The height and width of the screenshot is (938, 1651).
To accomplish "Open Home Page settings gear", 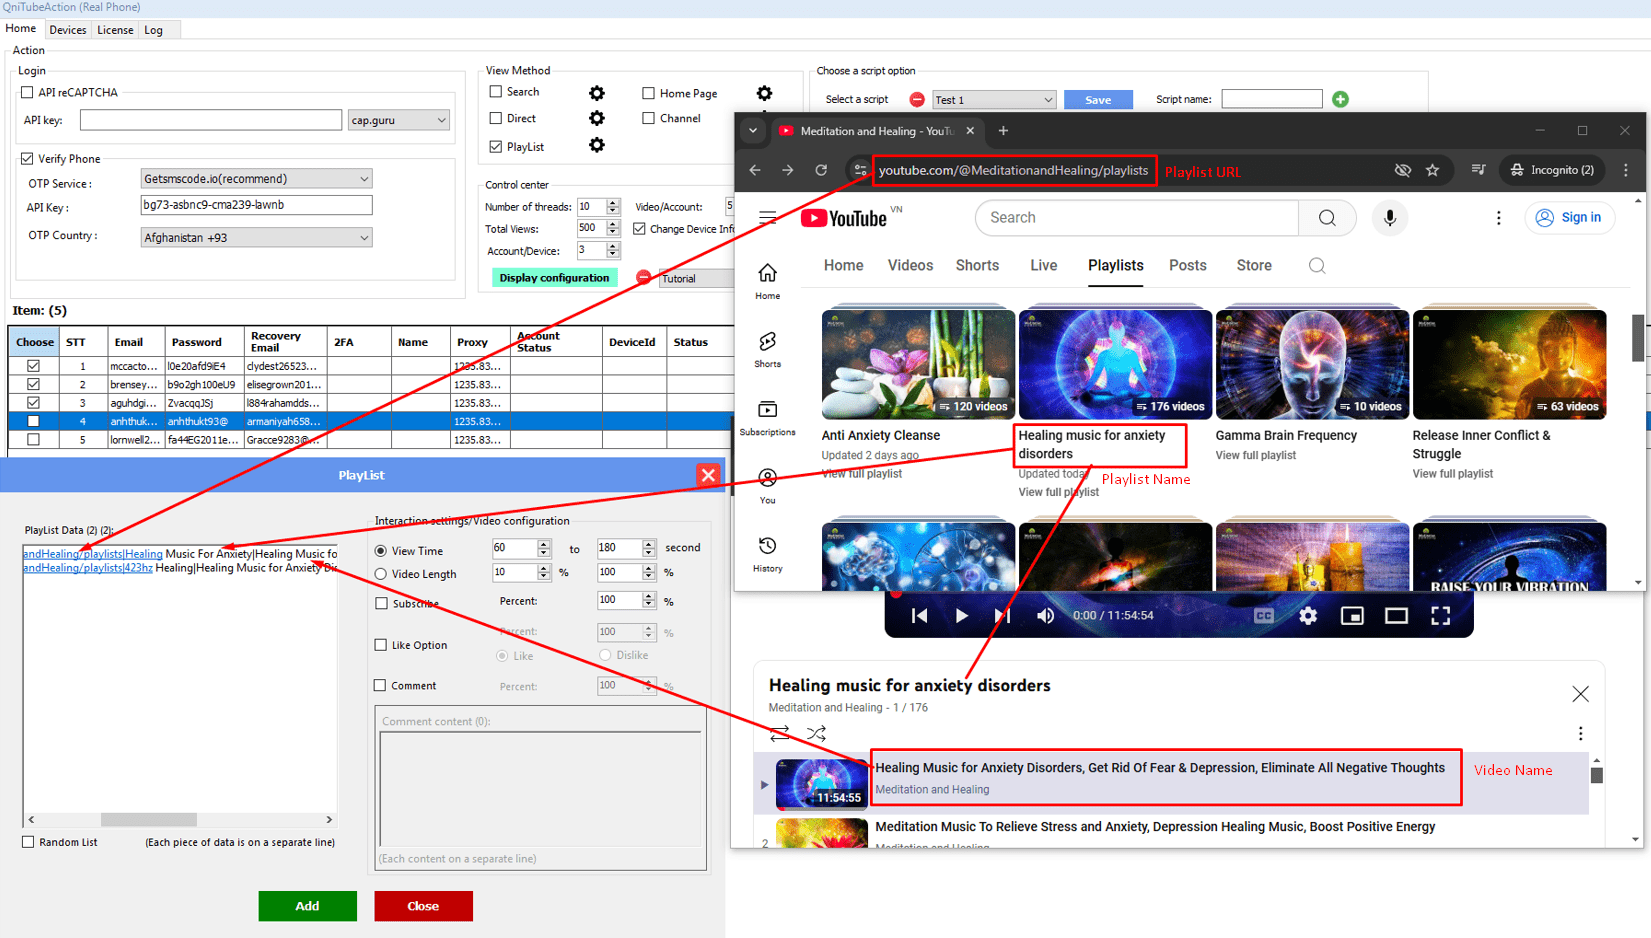I will [x=764, y=93].
